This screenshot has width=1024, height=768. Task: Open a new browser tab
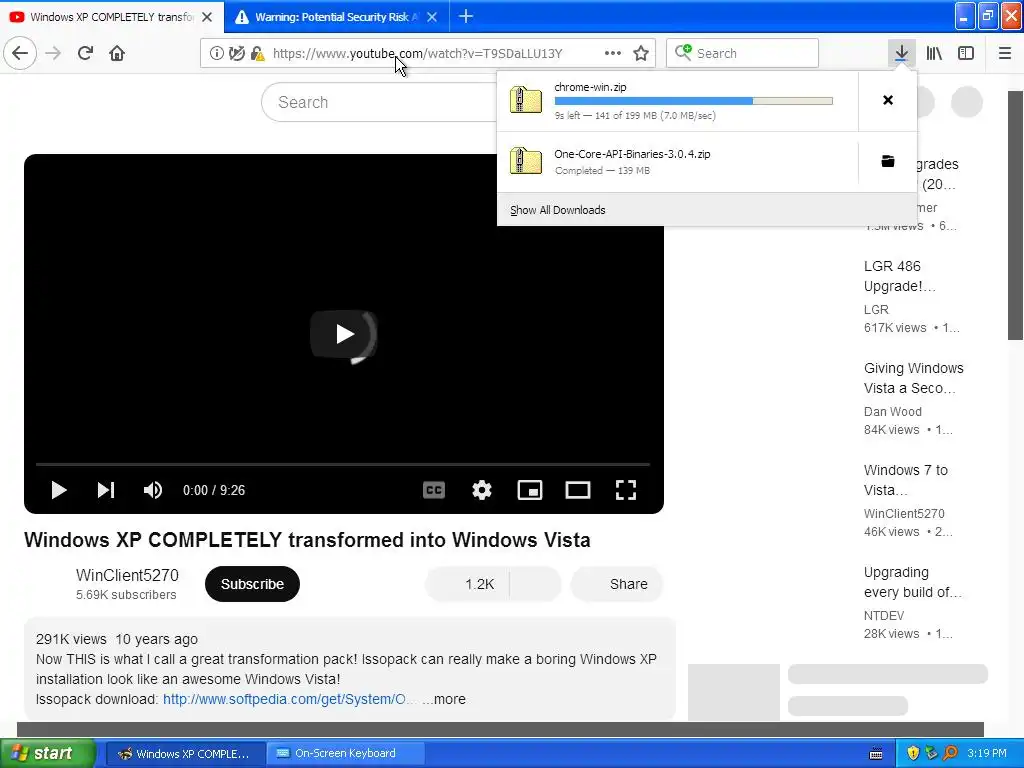[x=466, y=16]
